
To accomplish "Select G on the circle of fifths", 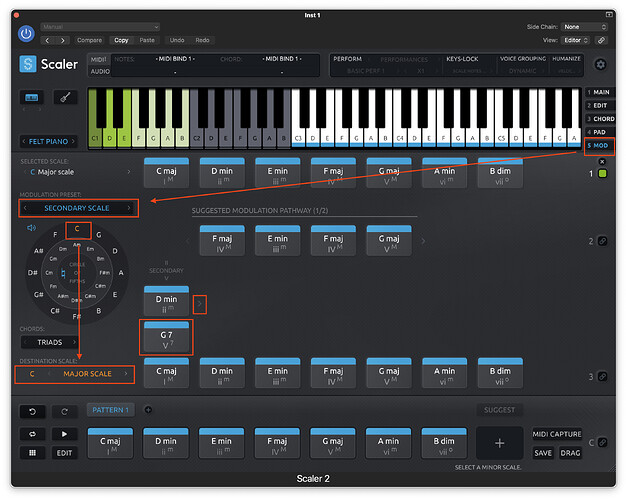I will [99, 235].
